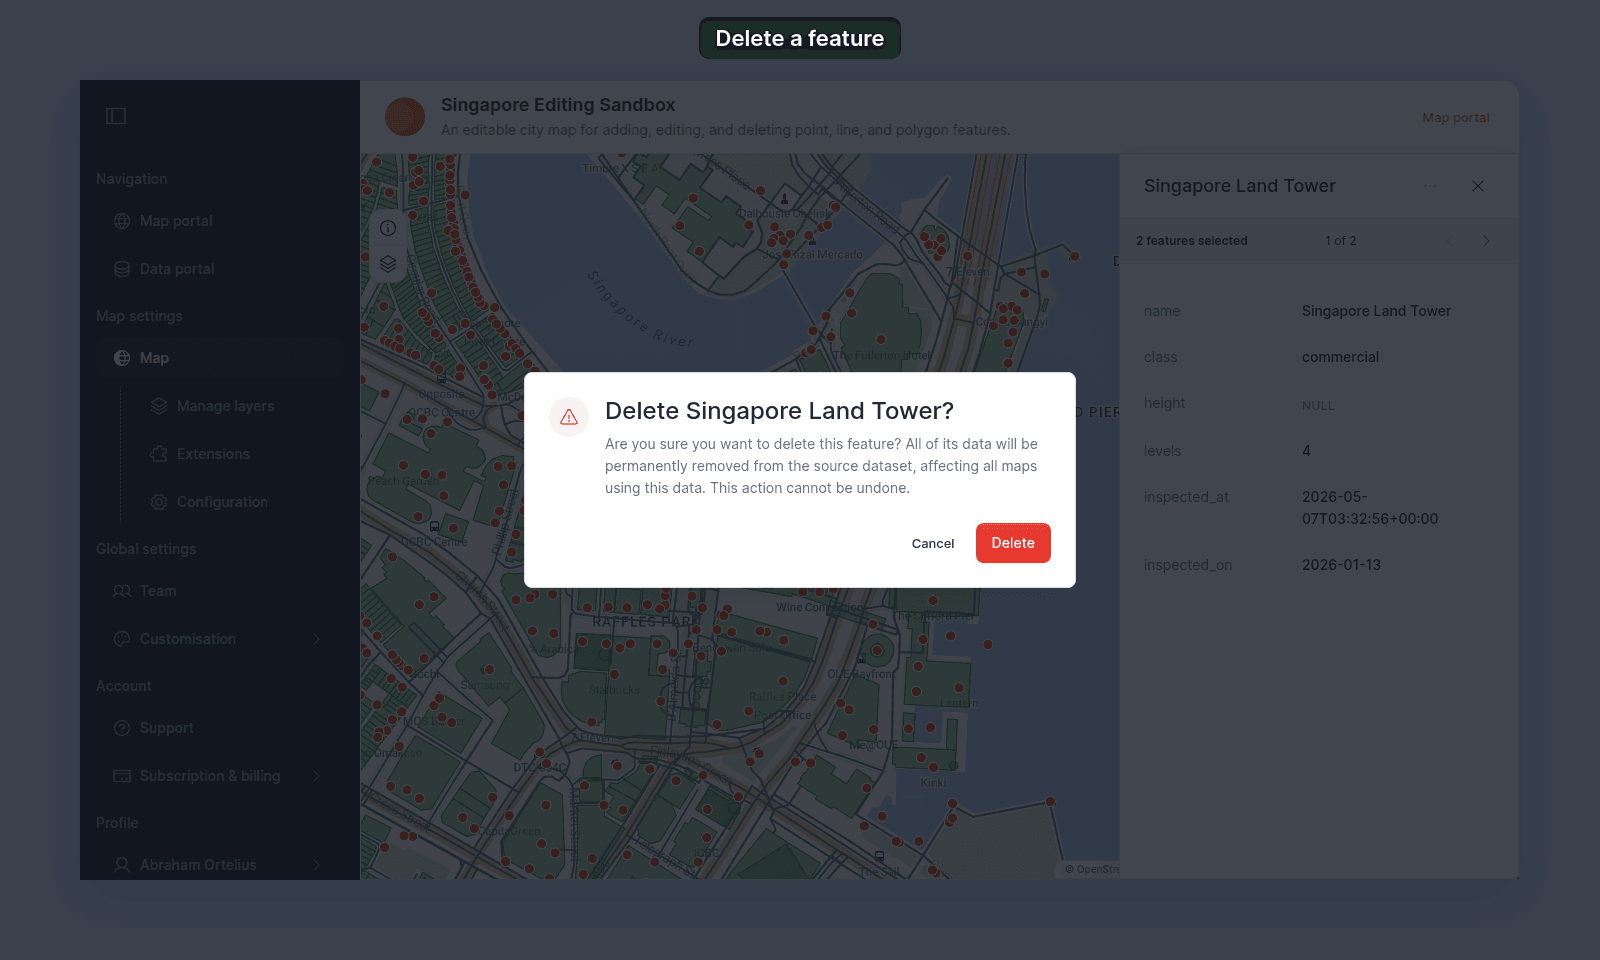Go to next selected feature arrow
Viewport: 1600px width, 960px height.
tap(1486, 241)
